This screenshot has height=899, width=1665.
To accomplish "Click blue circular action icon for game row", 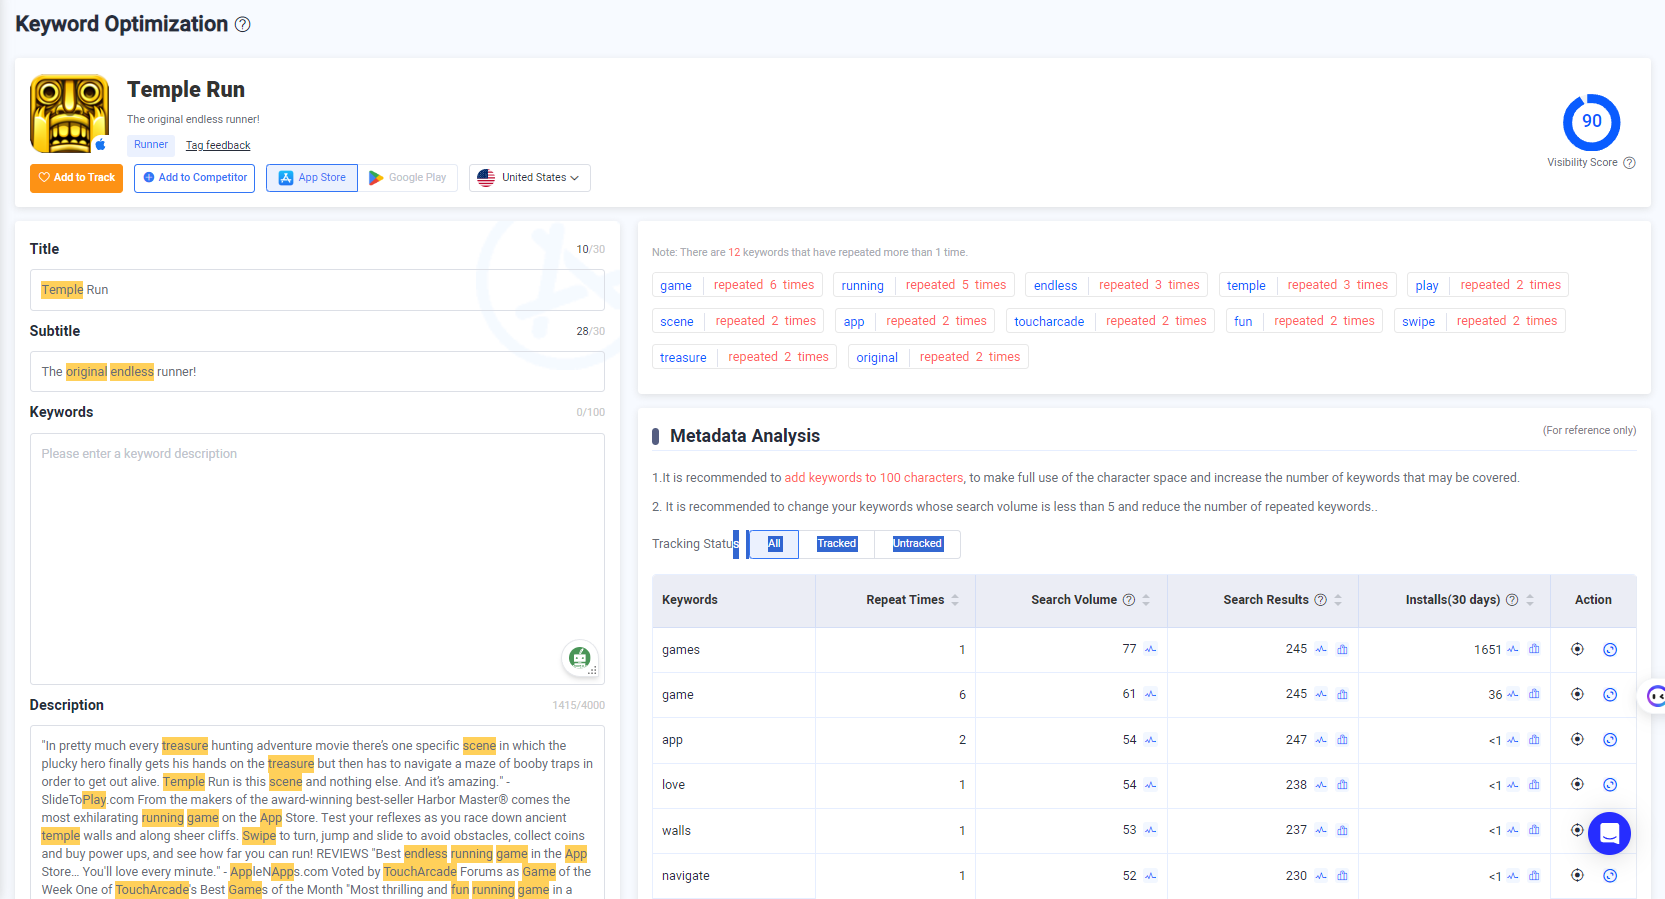I will tap(1610, 695).
